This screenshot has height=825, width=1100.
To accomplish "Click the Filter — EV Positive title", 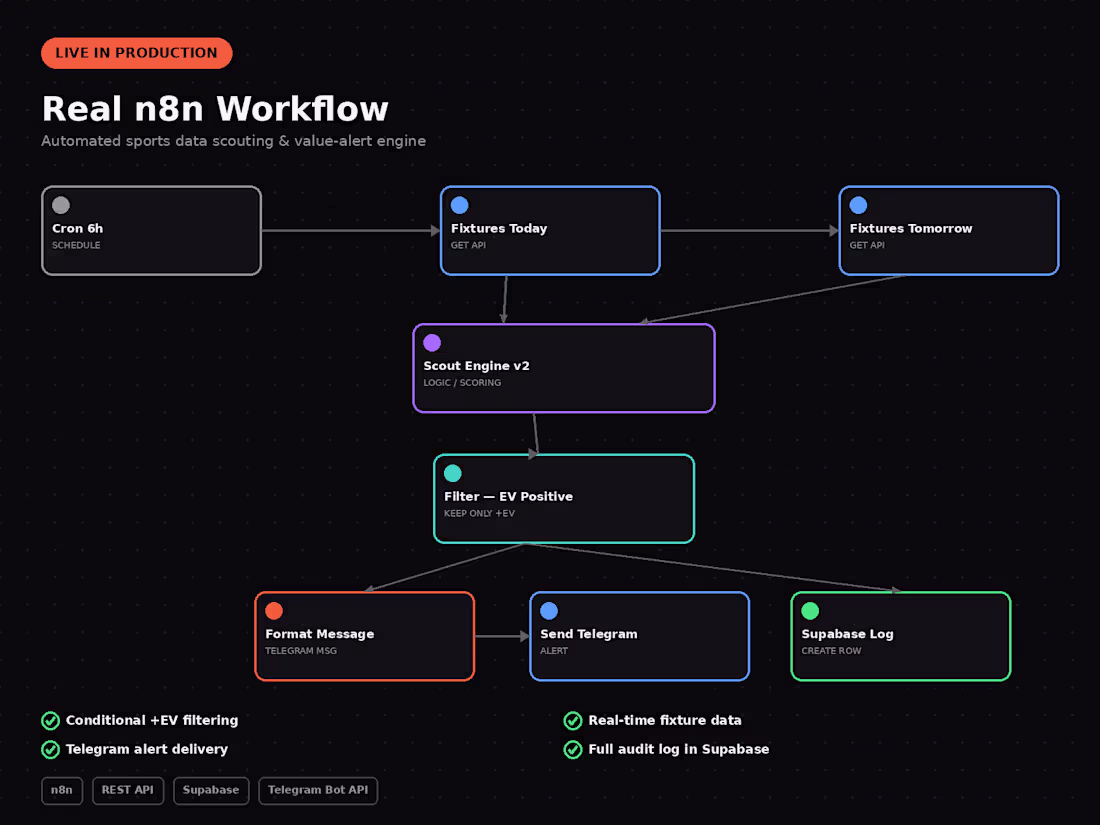I will click(x=509, y=496).
